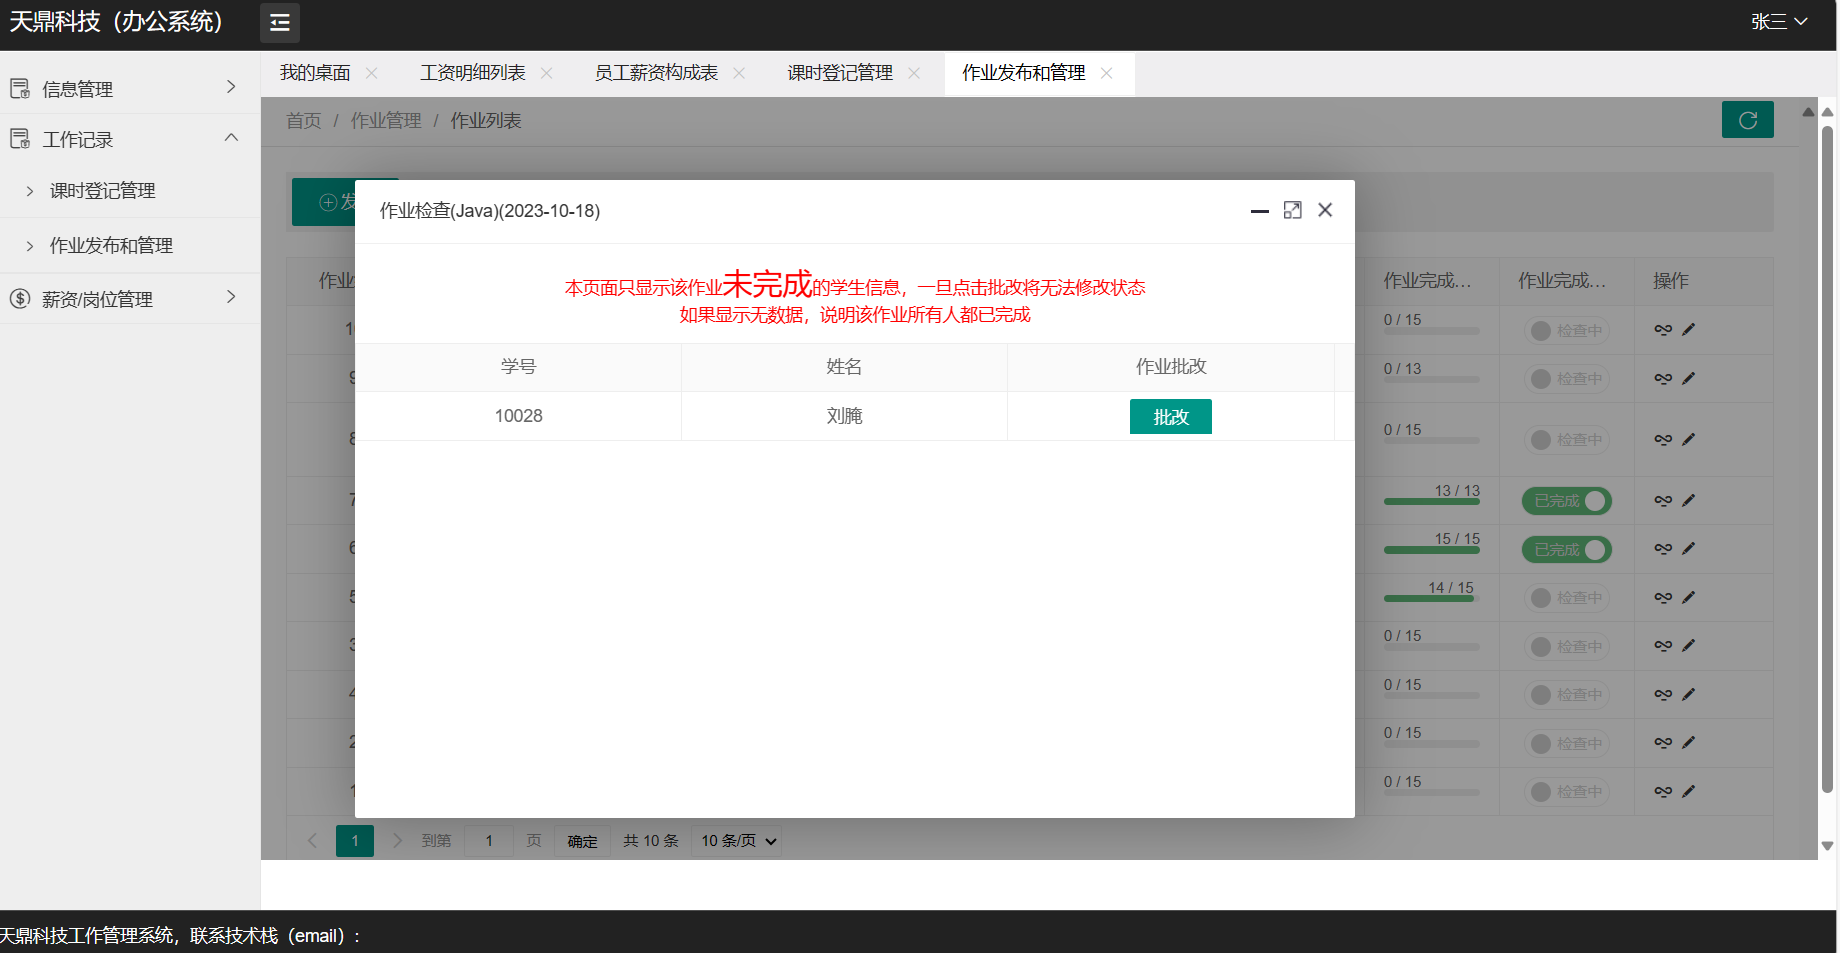Switch to the 我的桌面 tab
This screenshot has width=1840, height=953.
click(315, 73)
